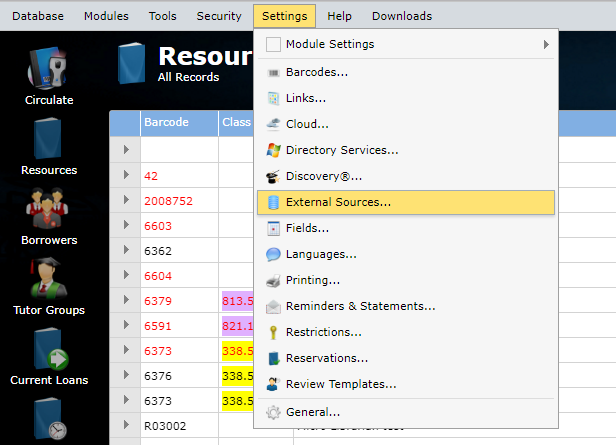Click the Module Settings blank icon box
This screenshot has height=445, width=616.
(x=273, y=44)
